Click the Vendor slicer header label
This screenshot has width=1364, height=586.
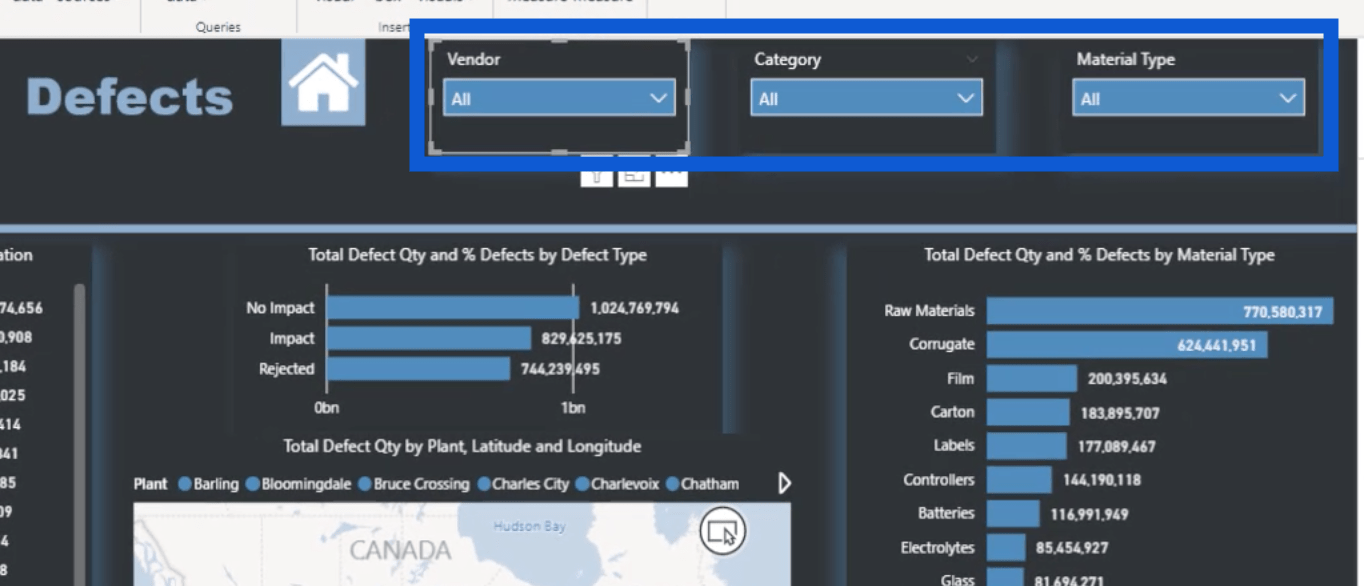pos(473,60)
